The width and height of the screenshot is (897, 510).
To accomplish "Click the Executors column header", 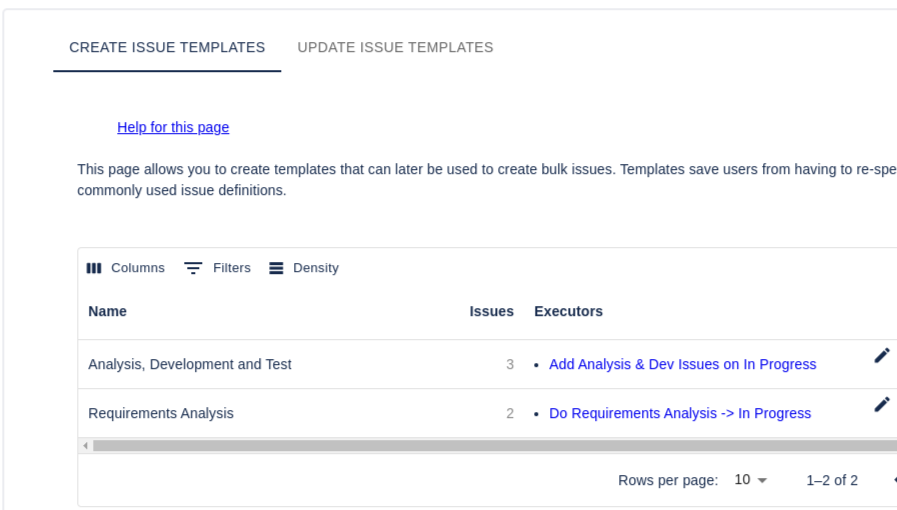I will (x=568, y=311).
